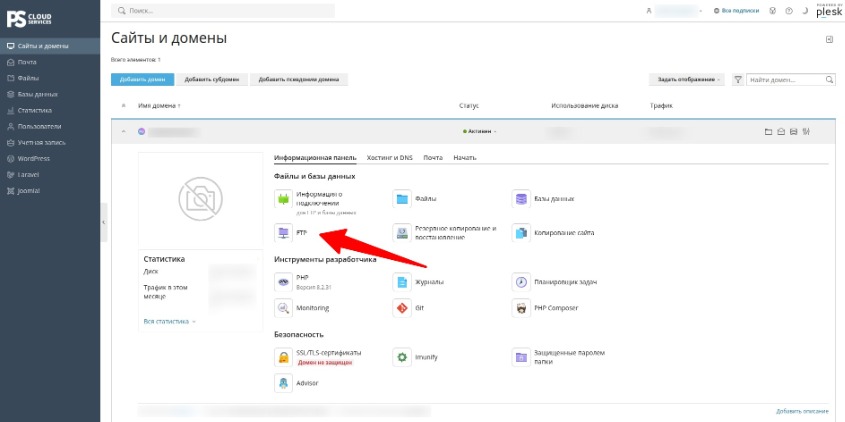Switch to Хостинг и DNS tab
This screenshot has width=845, height=422.
(x=389, y=158)
